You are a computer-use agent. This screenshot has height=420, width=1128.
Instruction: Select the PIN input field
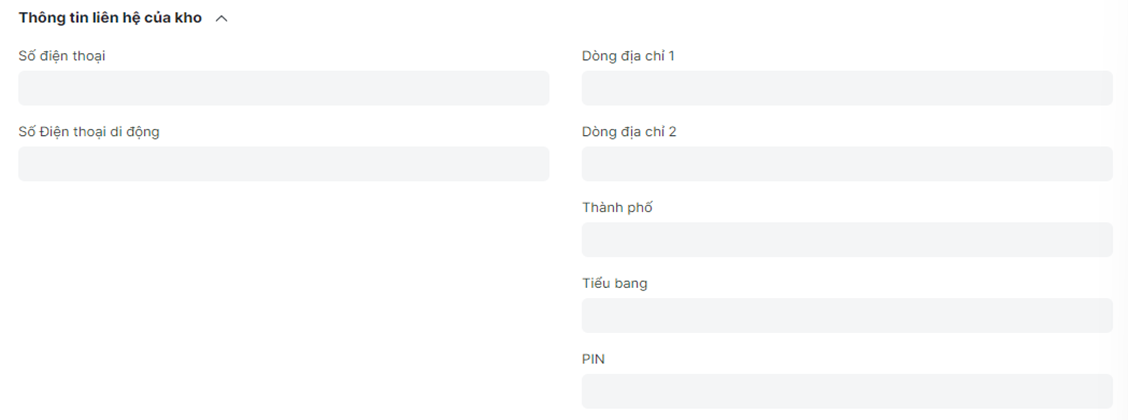[847, 391]
